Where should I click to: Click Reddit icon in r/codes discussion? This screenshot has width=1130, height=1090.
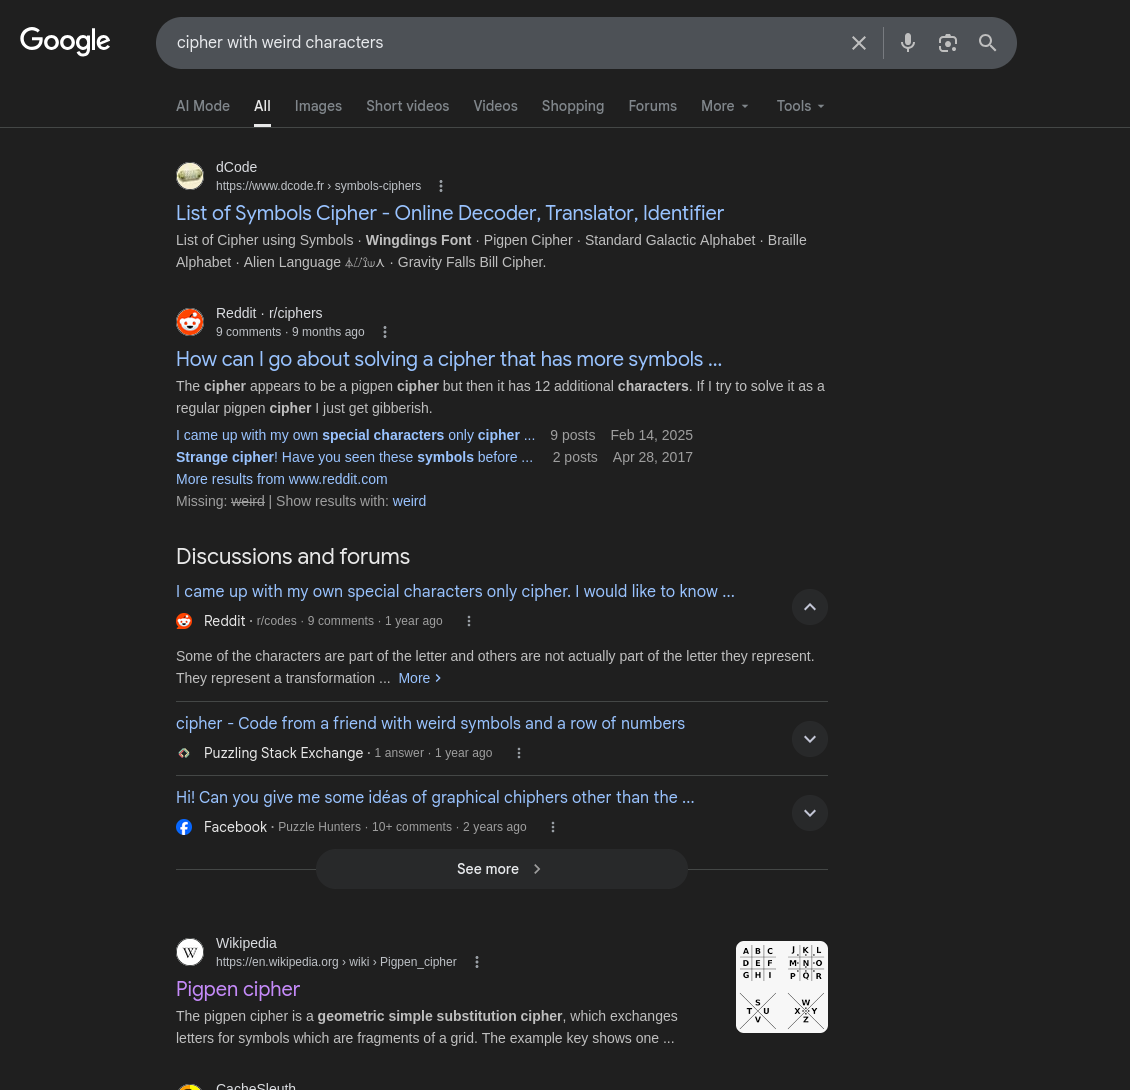coord(184,621)
